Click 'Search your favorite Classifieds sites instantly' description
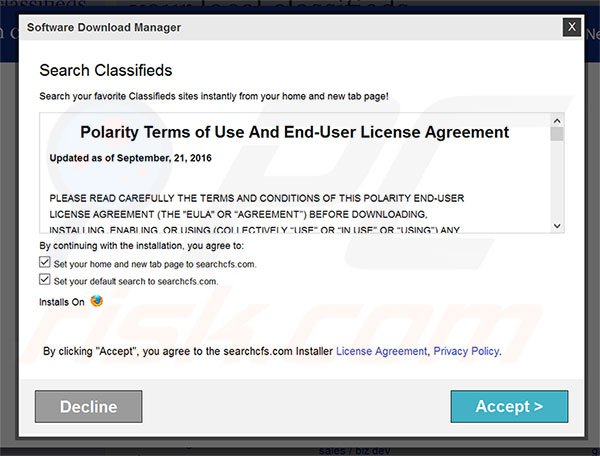 point(214,96)
